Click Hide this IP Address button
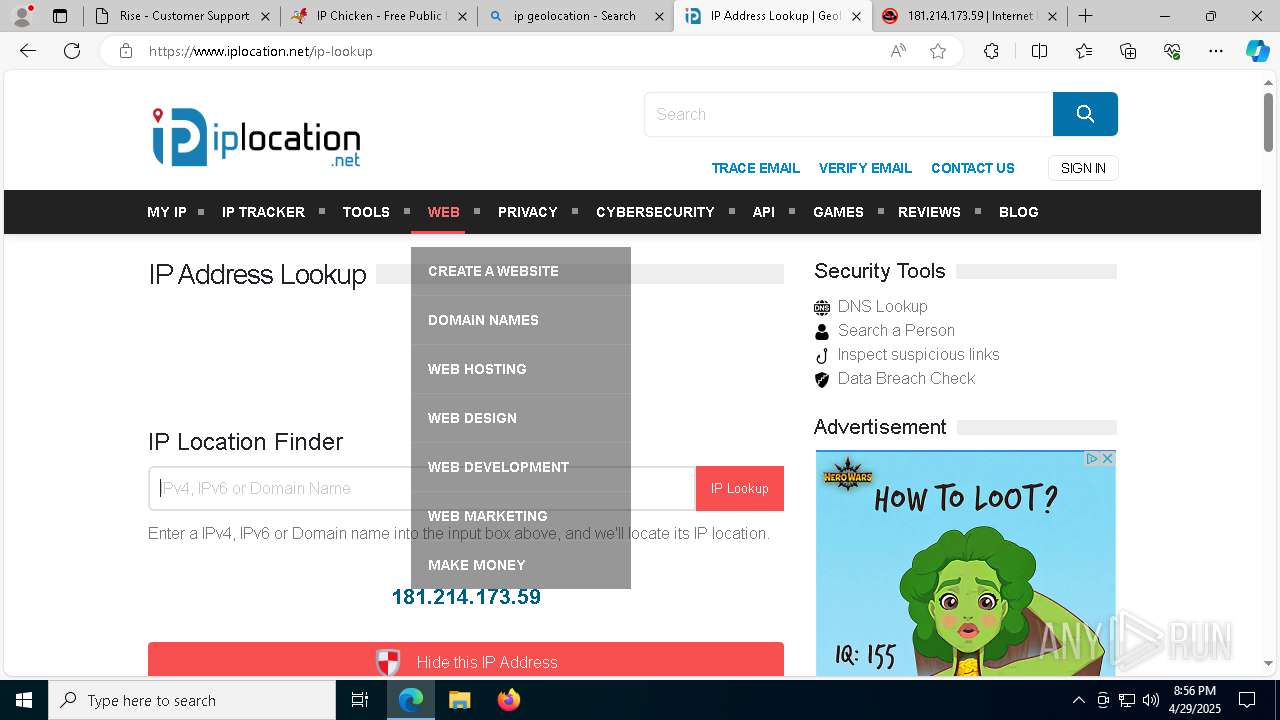Screen dimensions: 1280x720 coord(466,662)
